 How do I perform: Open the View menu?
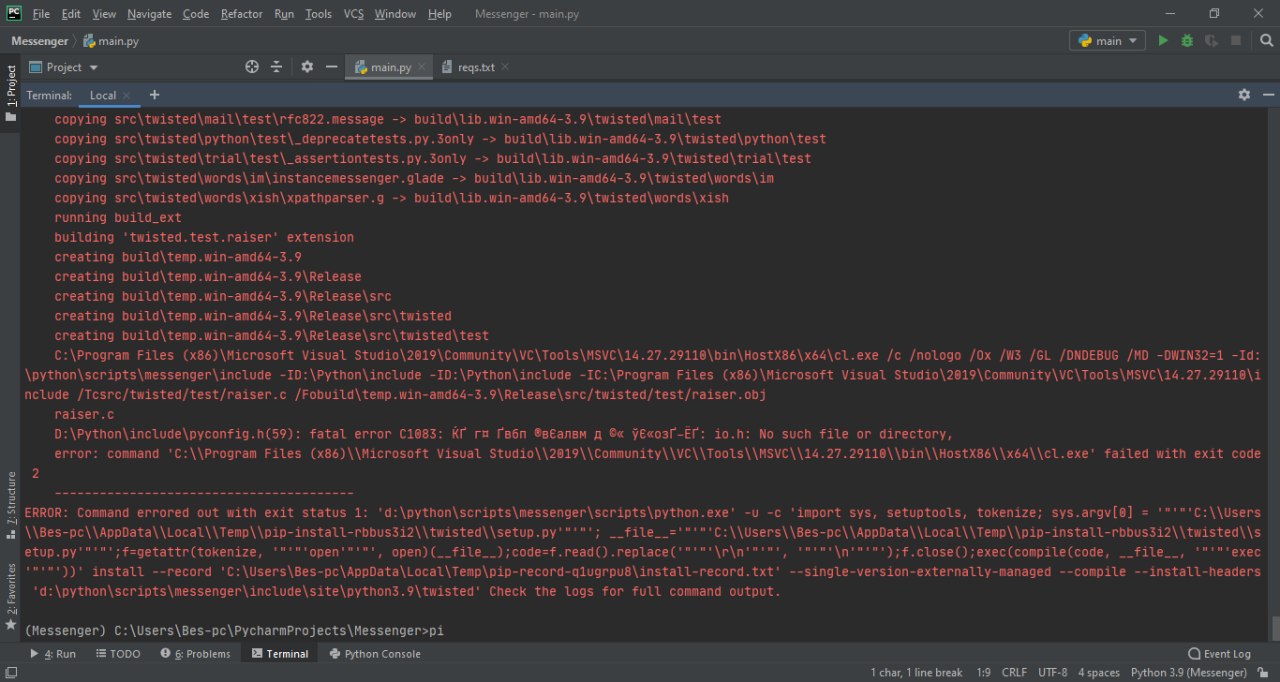click(x=104, y=14)
